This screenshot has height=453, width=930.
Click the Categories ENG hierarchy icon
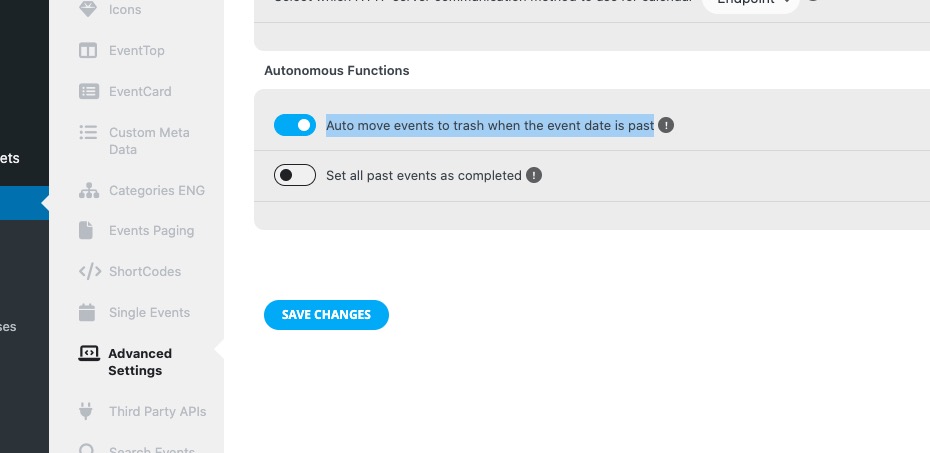(x=89, y=190)
